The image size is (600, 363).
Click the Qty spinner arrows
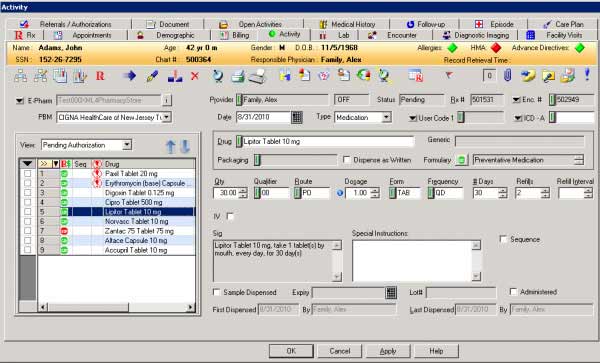tap(243, 193)
